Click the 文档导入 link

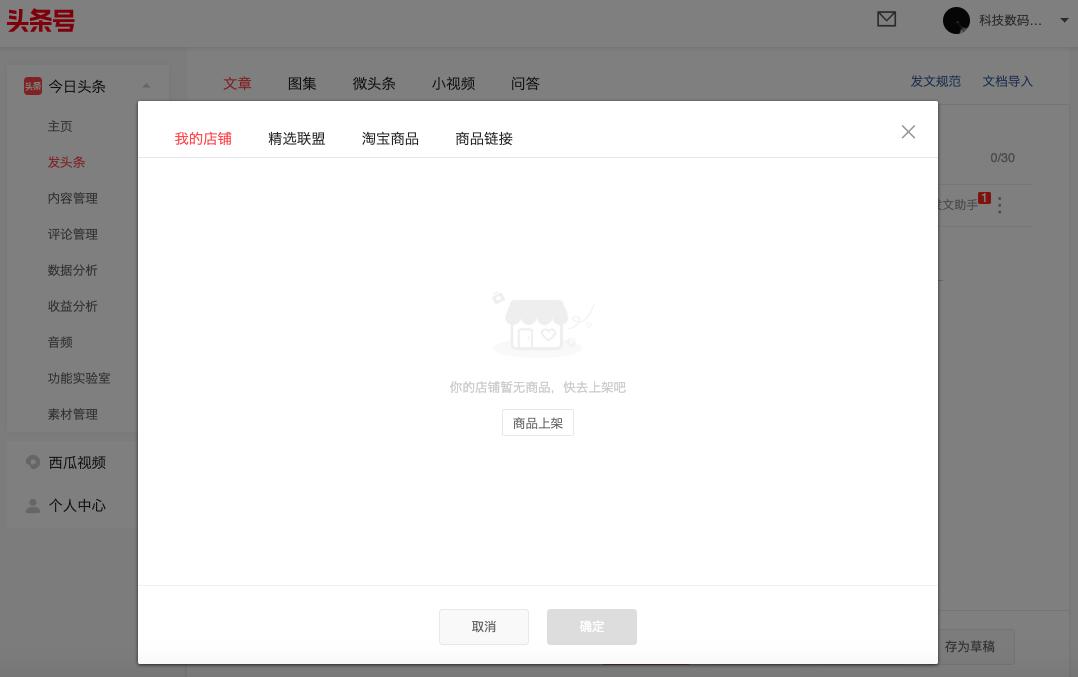click(x=1007, y=81)
